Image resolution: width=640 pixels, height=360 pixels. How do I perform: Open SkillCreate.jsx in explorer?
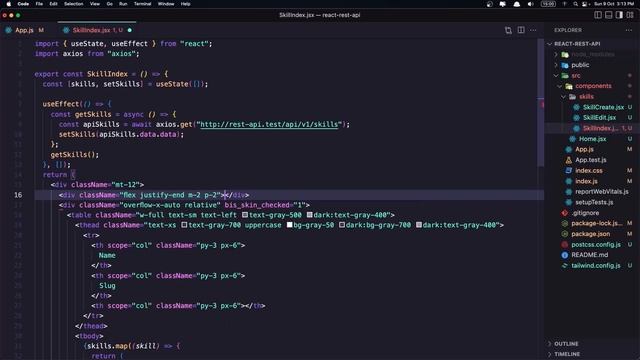pos(603,107)
